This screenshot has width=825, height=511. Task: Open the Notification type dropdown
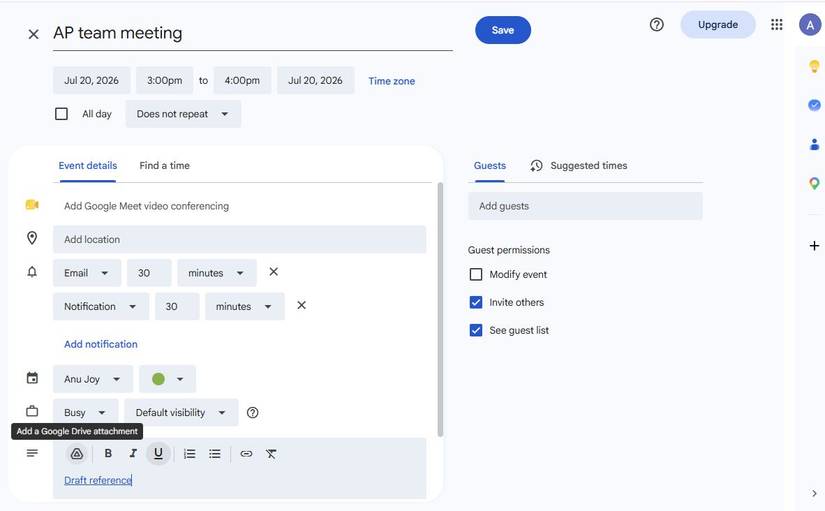(x=101, y=306)
